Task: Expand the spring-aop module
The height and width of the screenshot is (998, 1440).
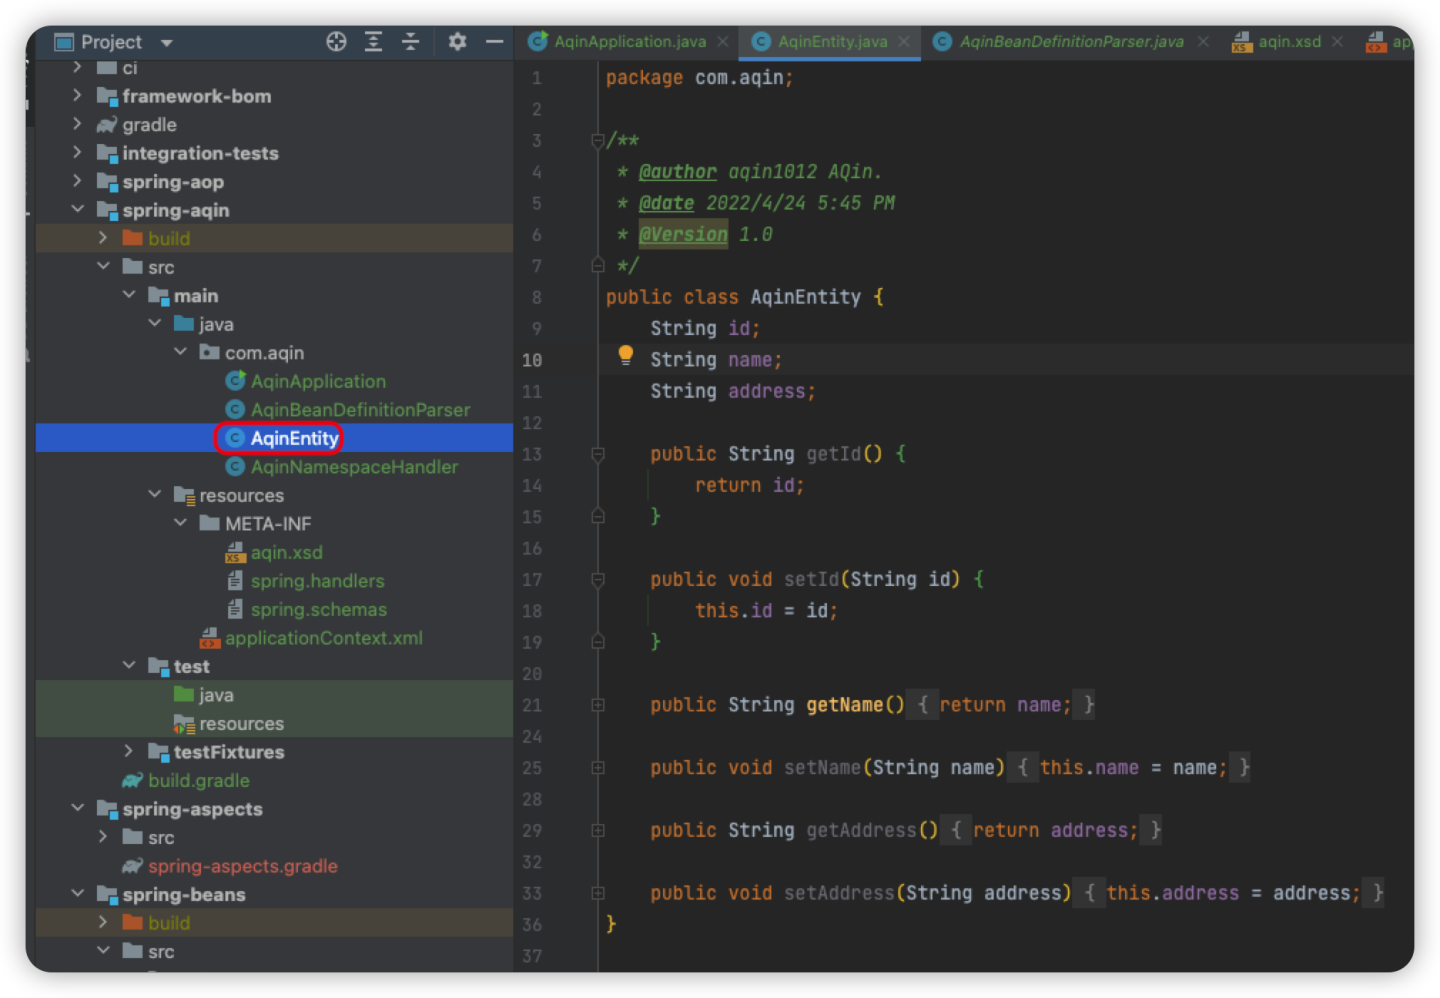Action: pos(77,181)
